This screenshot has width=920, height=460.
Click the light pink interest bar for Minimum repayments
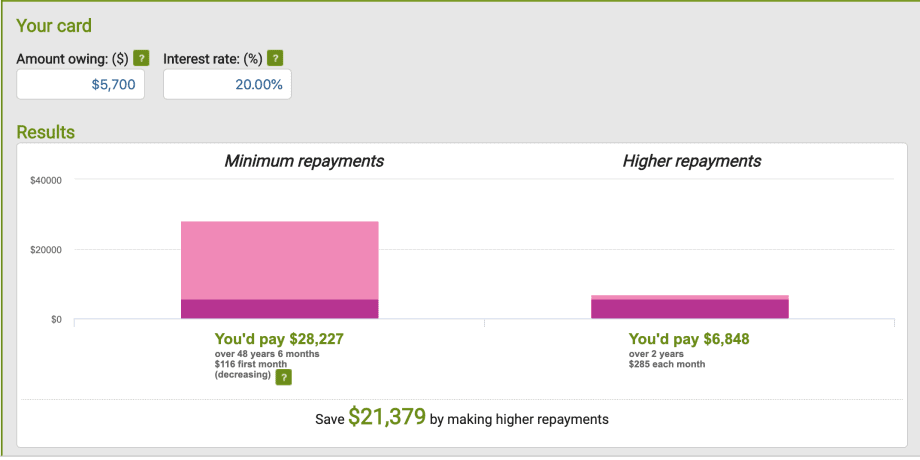279,259
